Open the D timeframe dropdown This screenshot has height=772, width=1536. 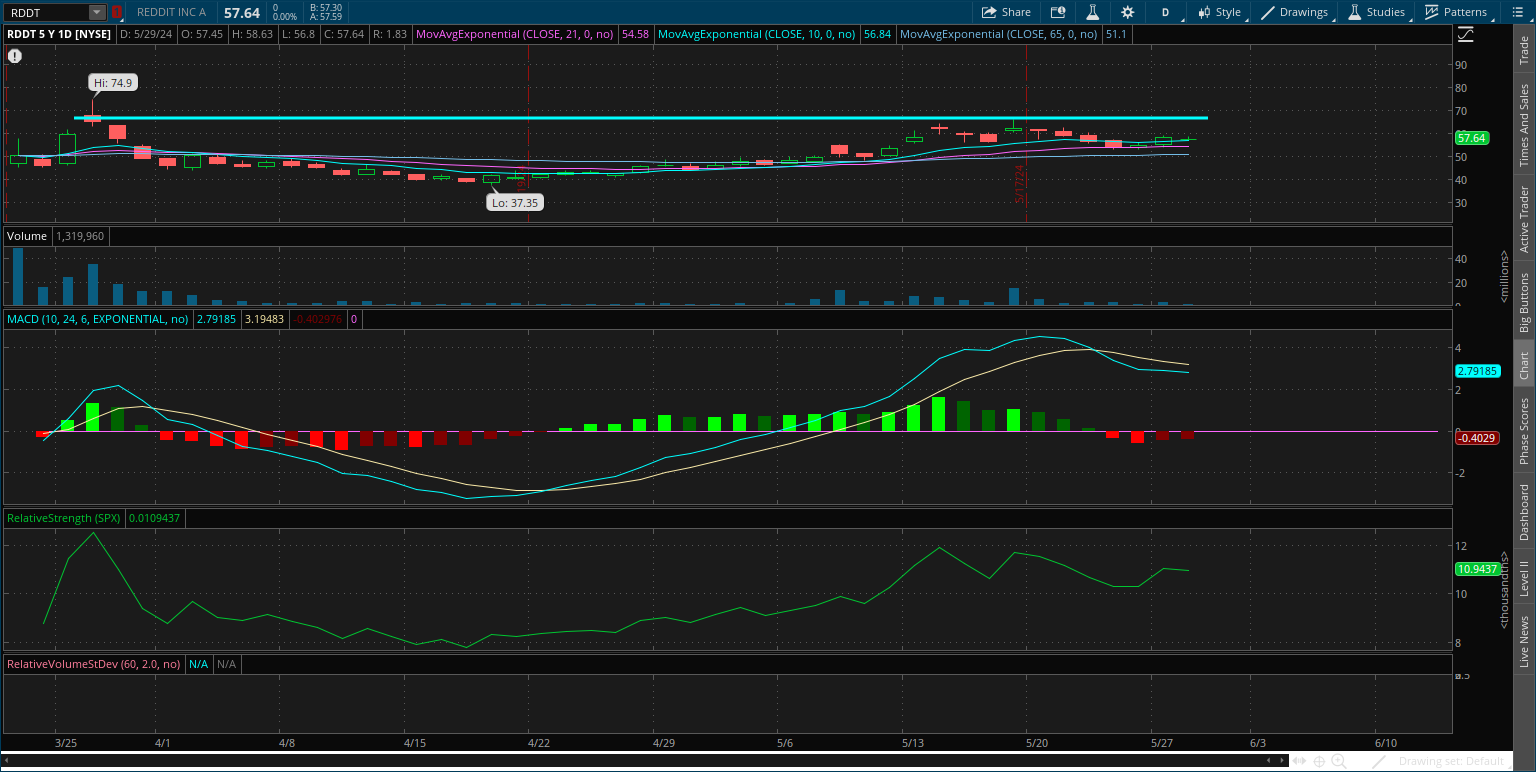point(1166,12)
